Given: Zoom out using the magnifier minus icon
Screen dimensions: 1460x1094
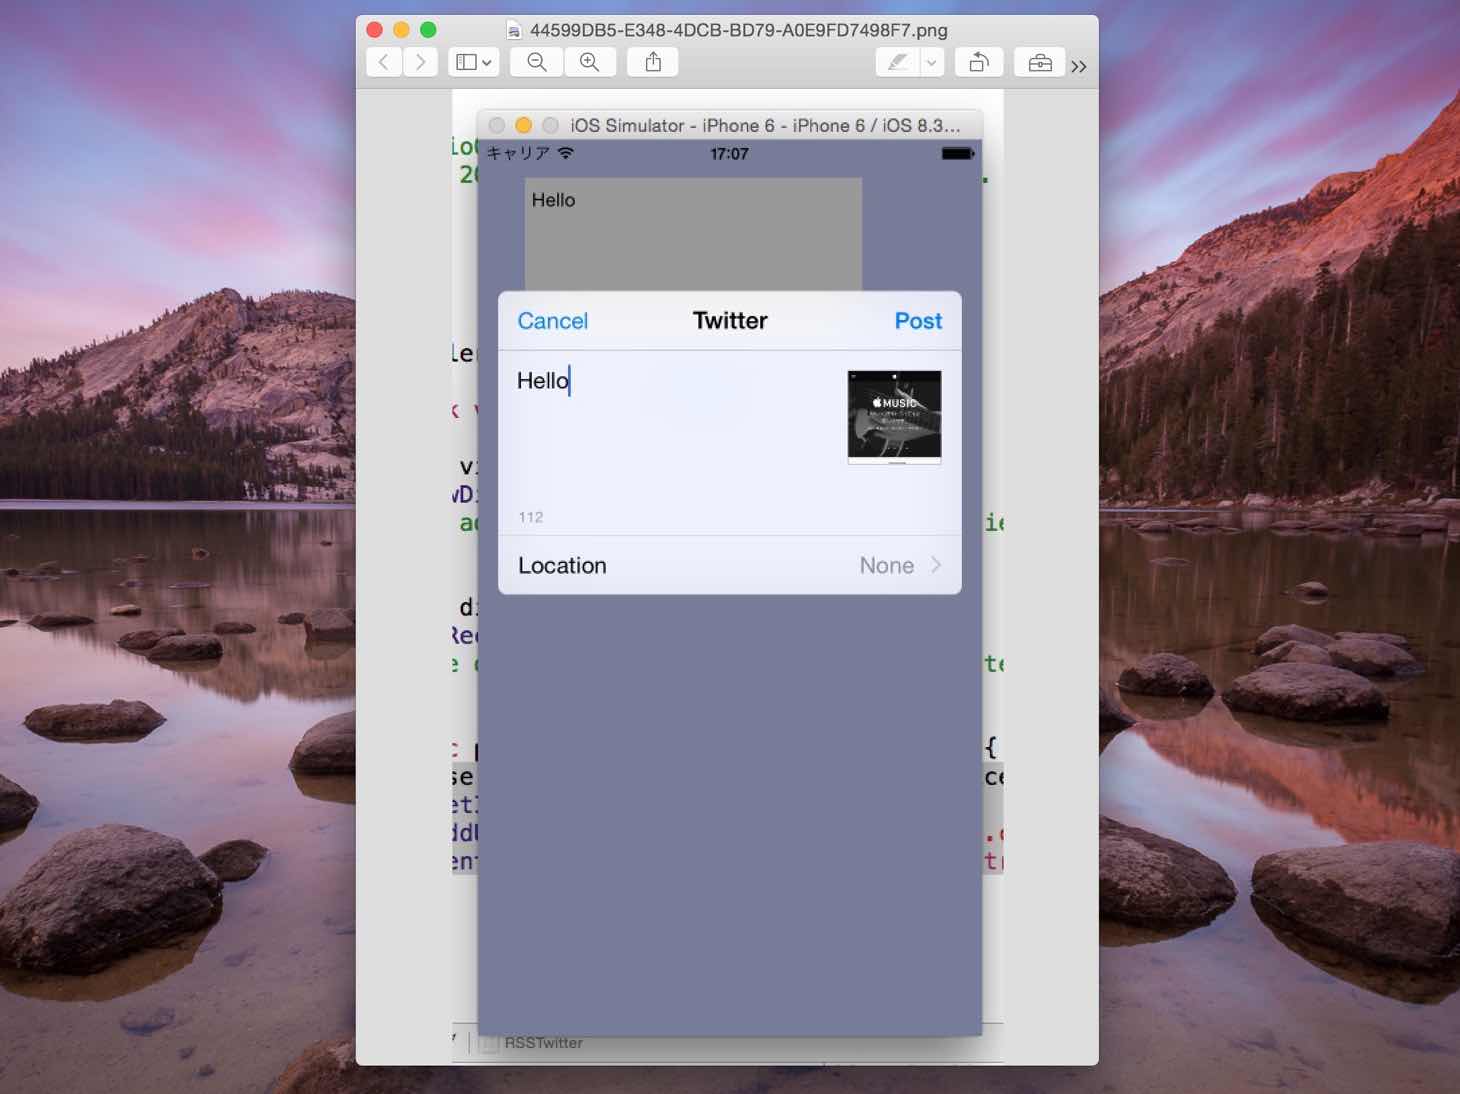Looking at the screenshot, I should (537, 62).
